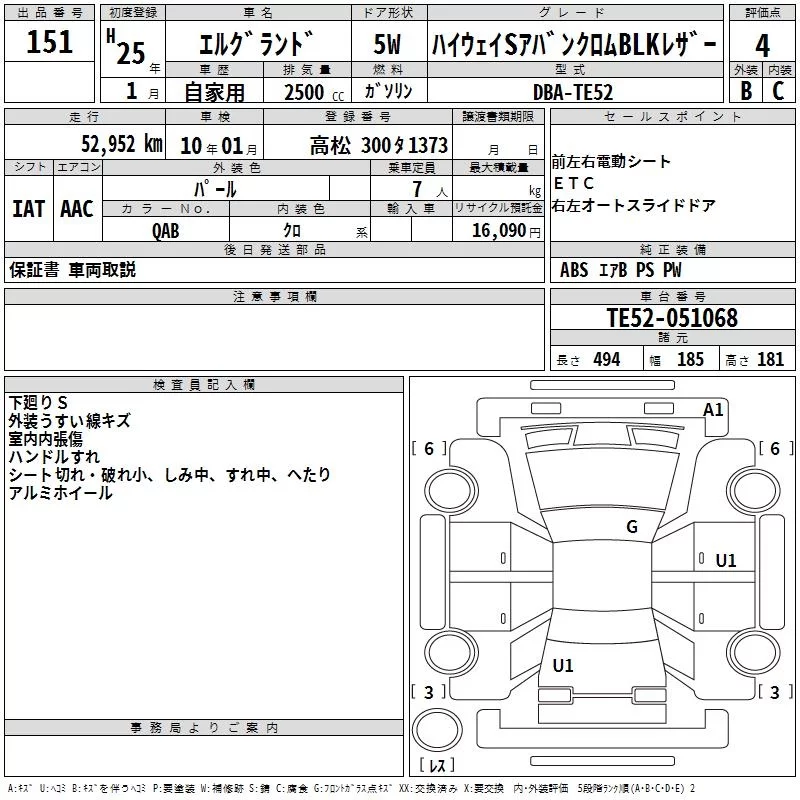
Task: Click the air conditioner code AAC
Action: [x=77, y=209]
